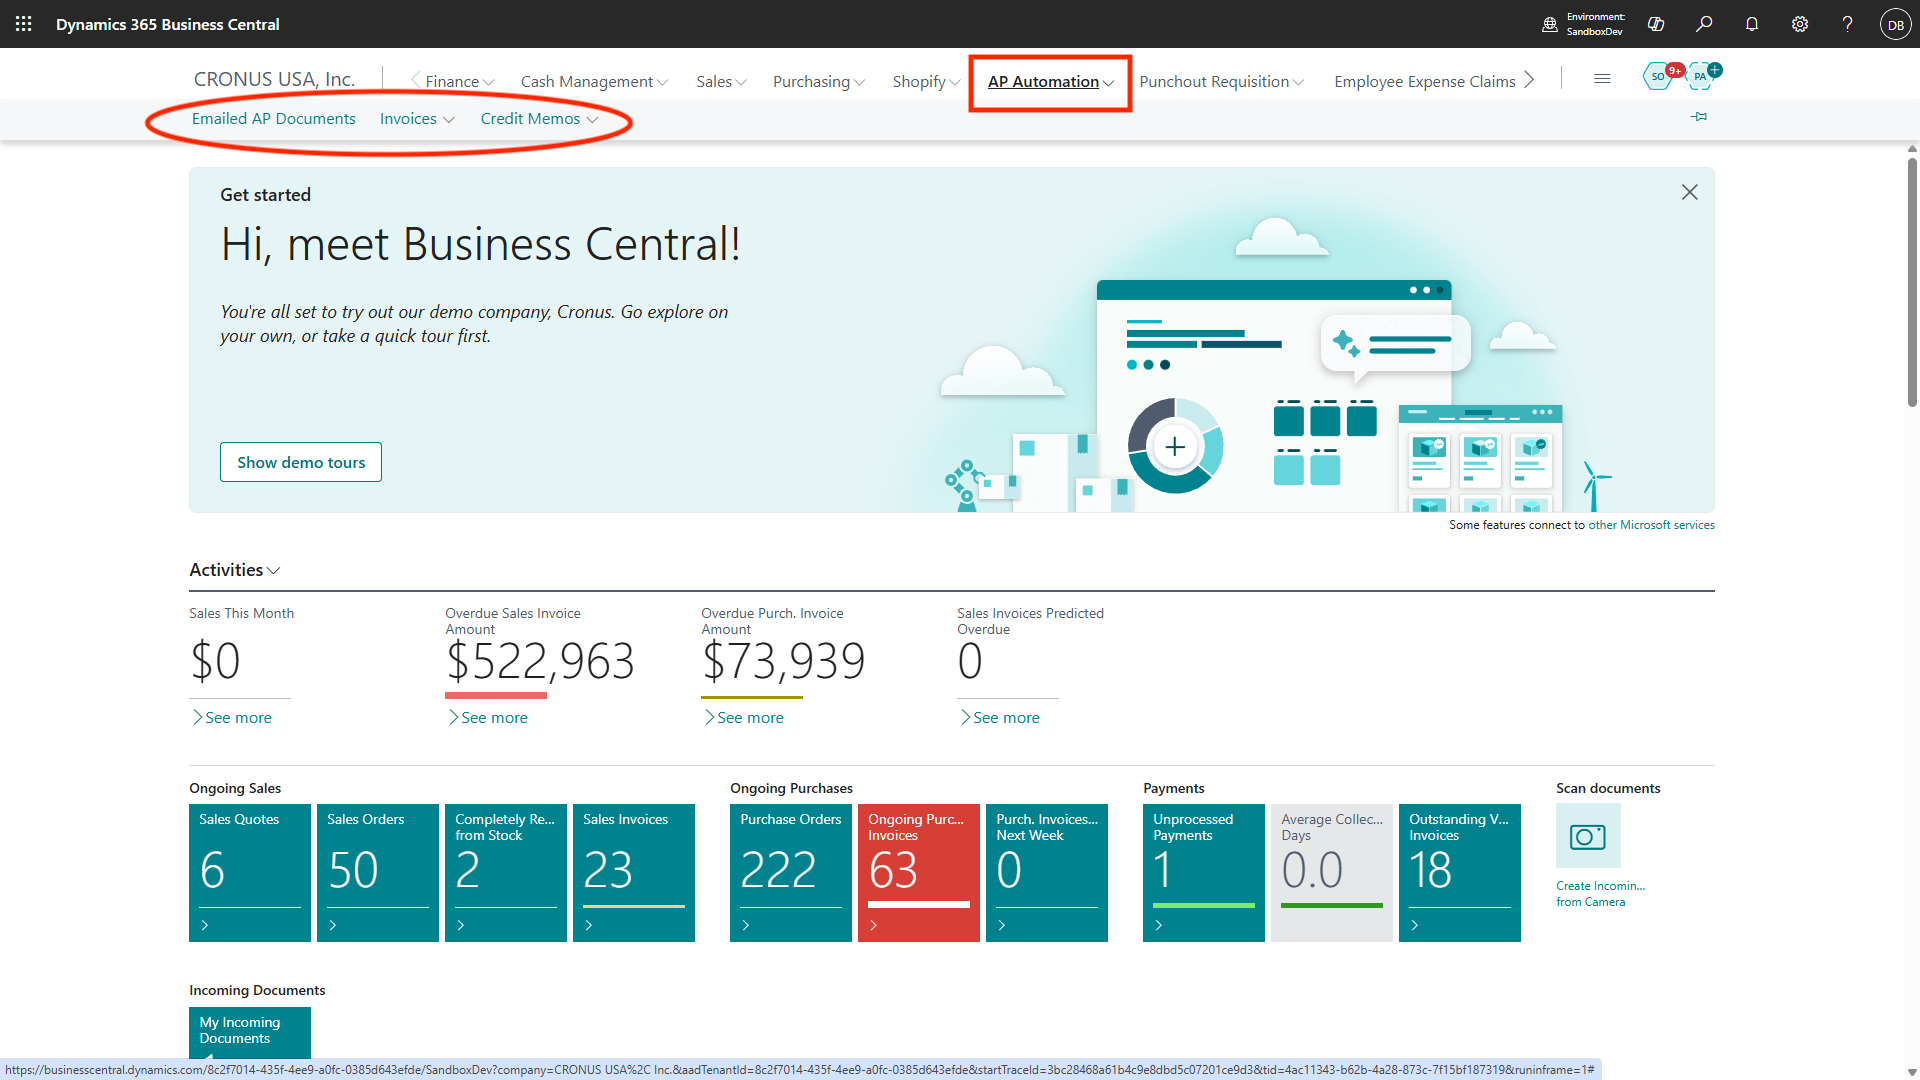
Task: Click the help question mark icon
Action: click(1847, 24)
